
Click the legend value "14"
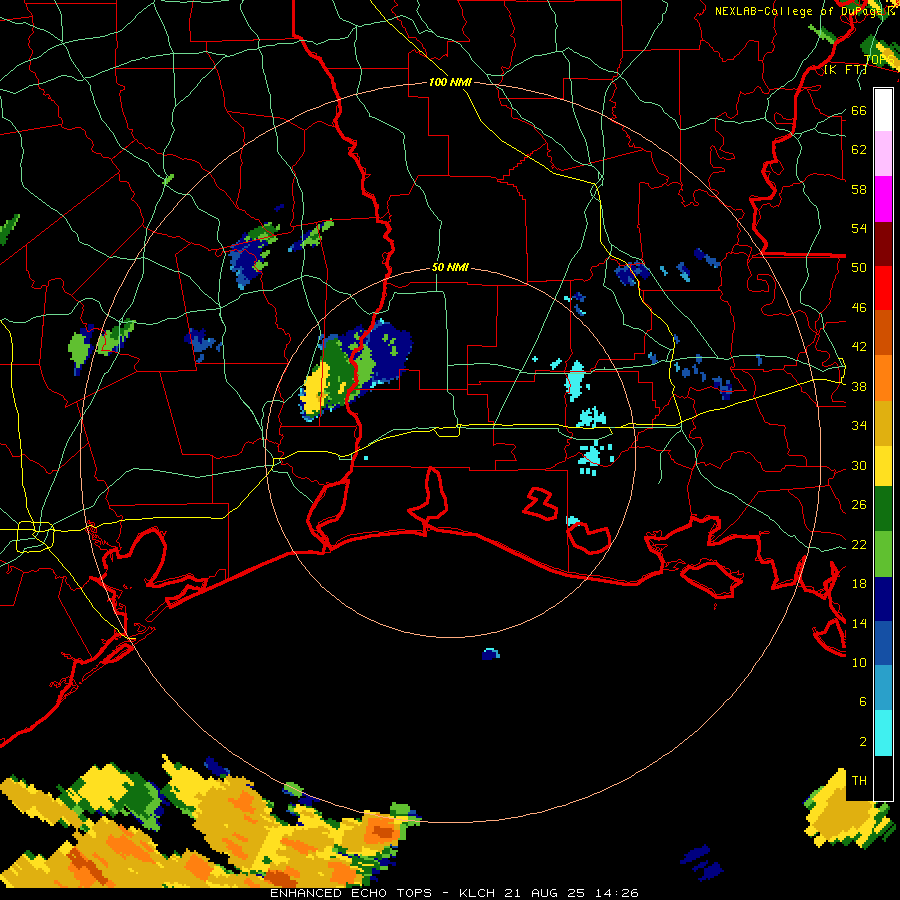[859, 623]
